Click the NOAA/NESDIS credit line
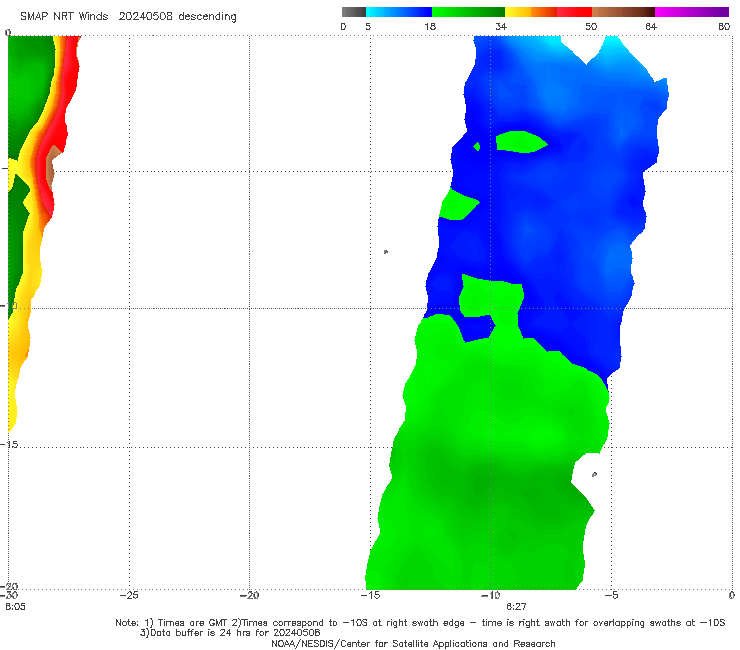The width and height of the screenshot is (740, 650). coord(413,643)
